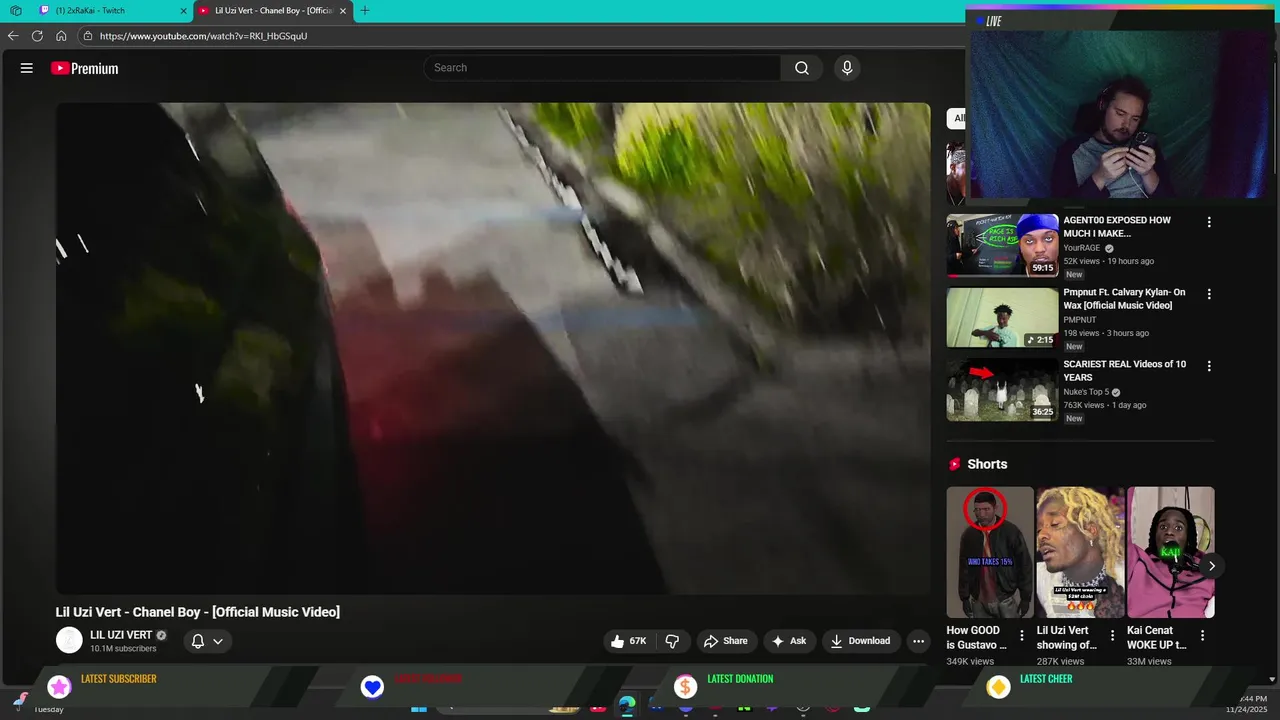Click the '198 views · 3 hours ago' text
The height and width of the screenshot is (720, 1280).
click(x=1106, y=333)
